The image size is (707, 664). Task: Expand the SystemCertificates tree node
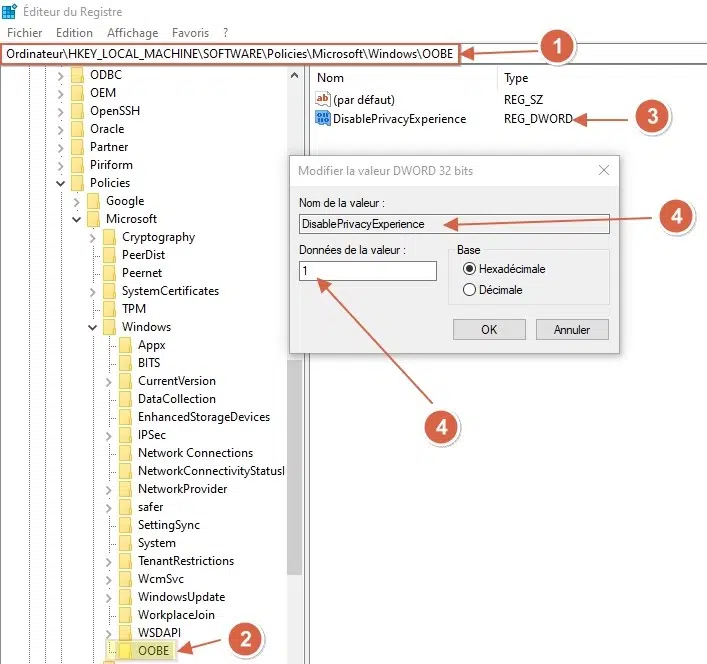(92, 291)
